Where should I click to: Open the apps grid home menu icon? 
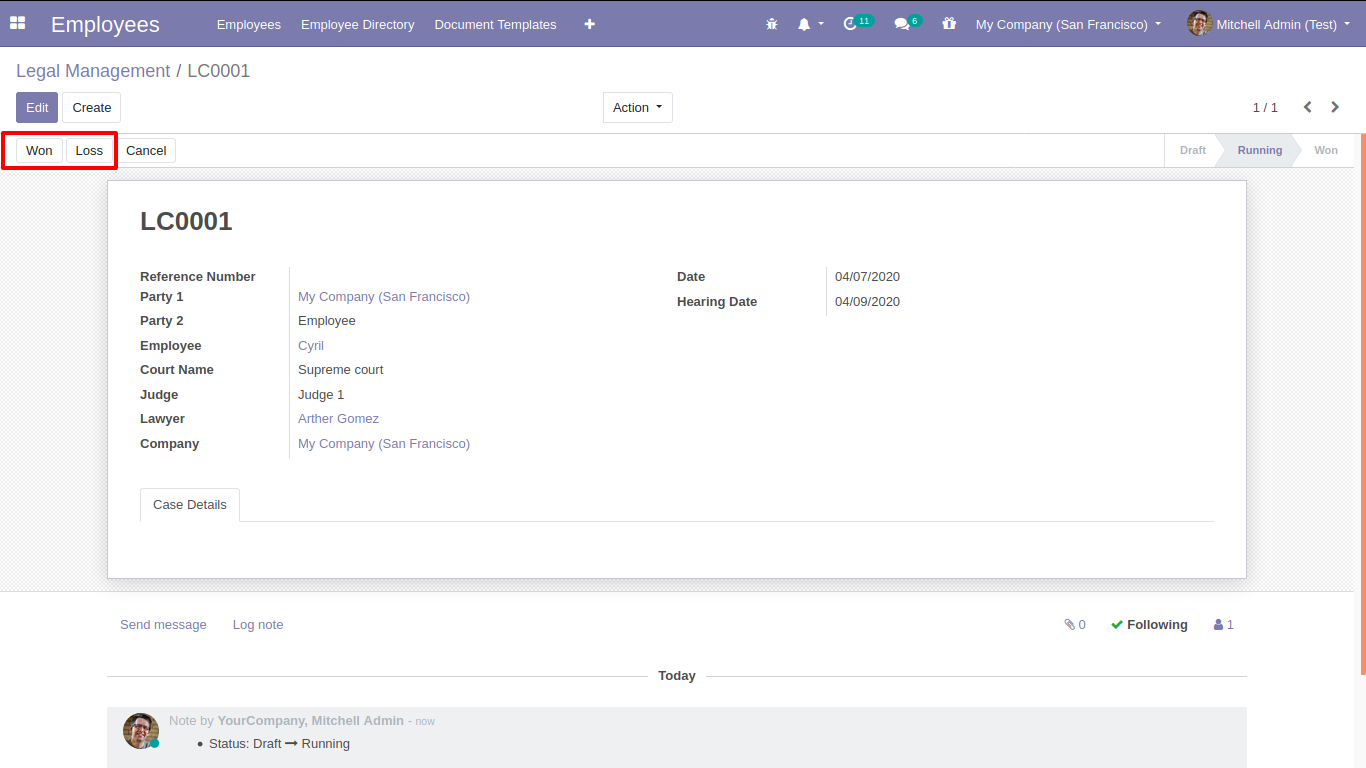pyautogui.click(x=17, y=24)
